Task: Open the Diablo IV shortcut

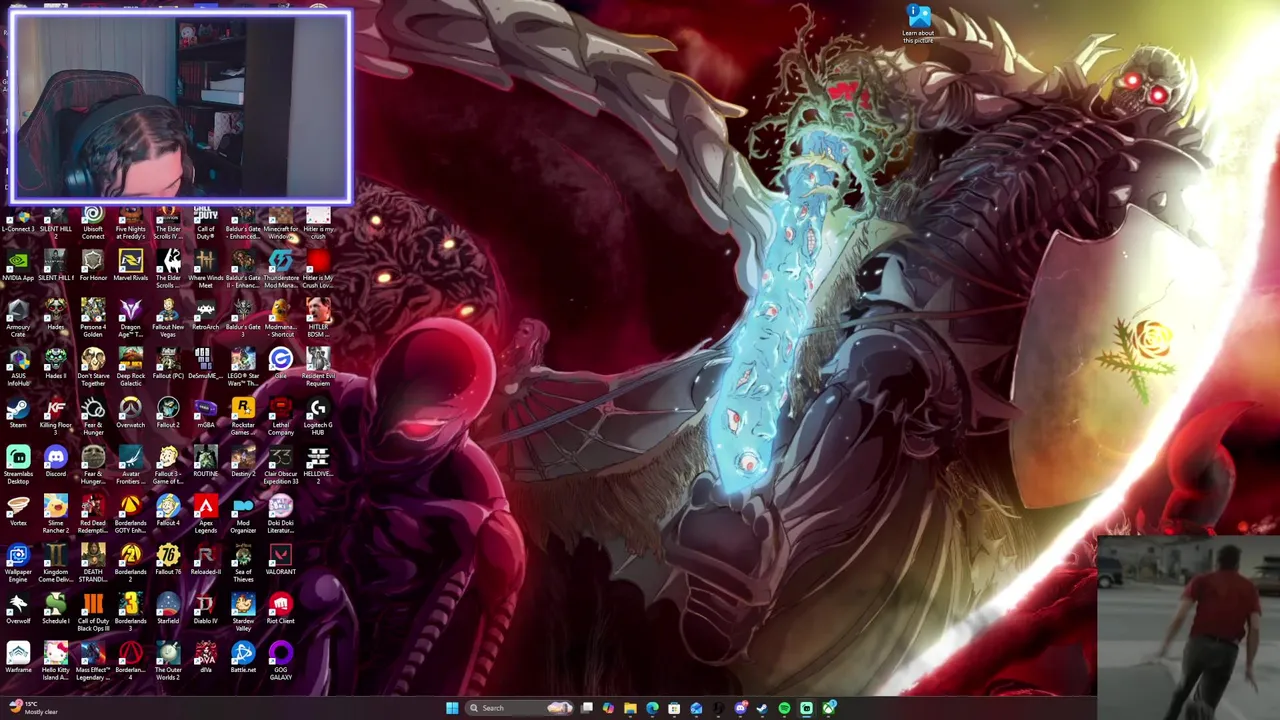Action: [205, 609]
